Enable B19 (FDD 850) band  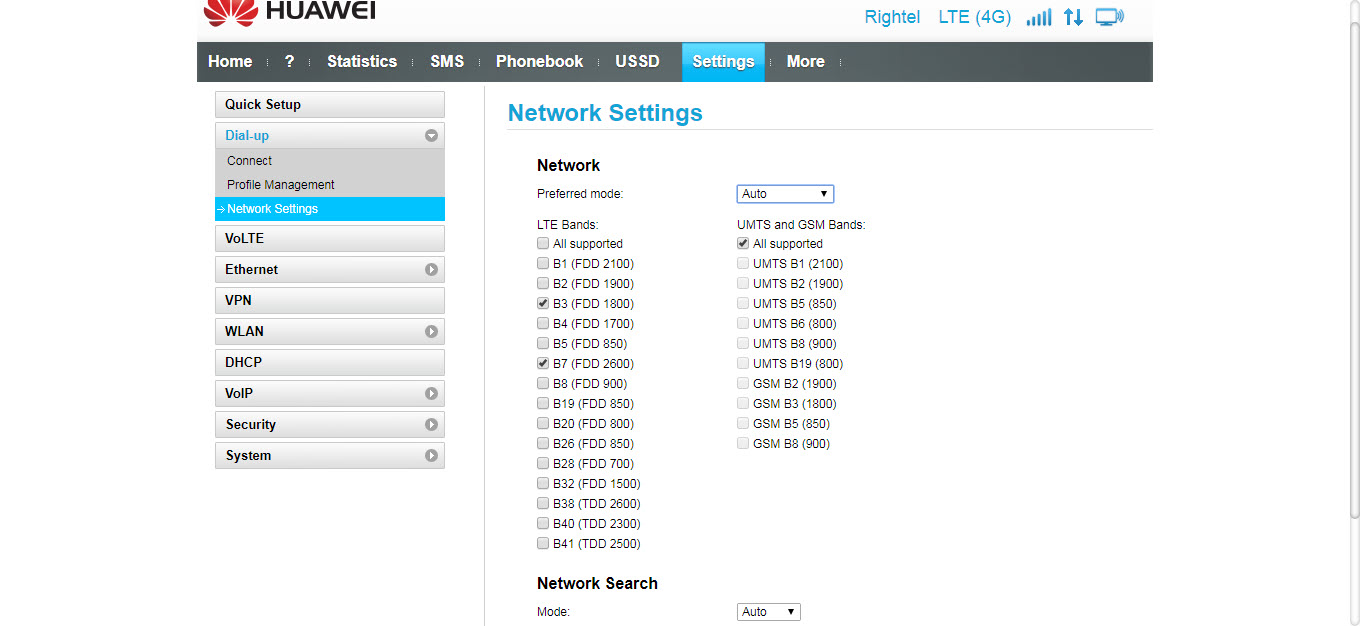[x=543, y=404]
